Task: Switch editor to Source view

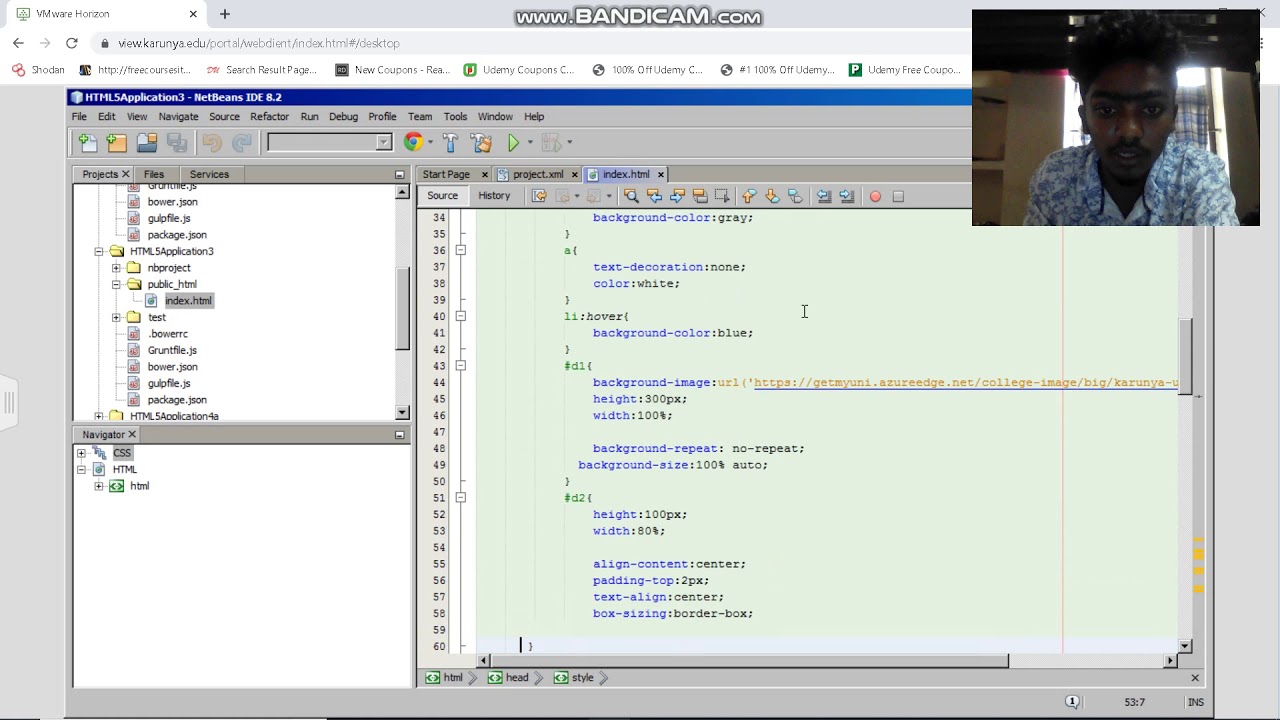Action: [x=442, y=196]
